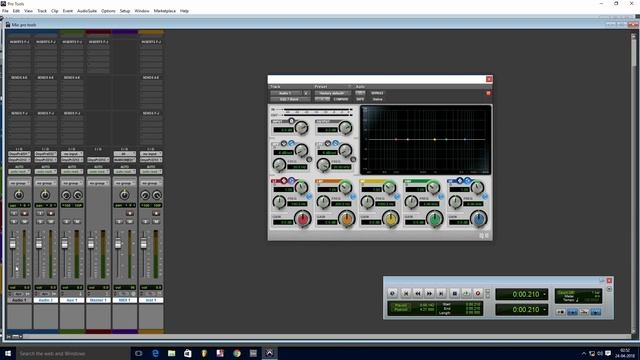
Task: Toggle the MIDI Merge button in transport
Action: click(584, 312)
